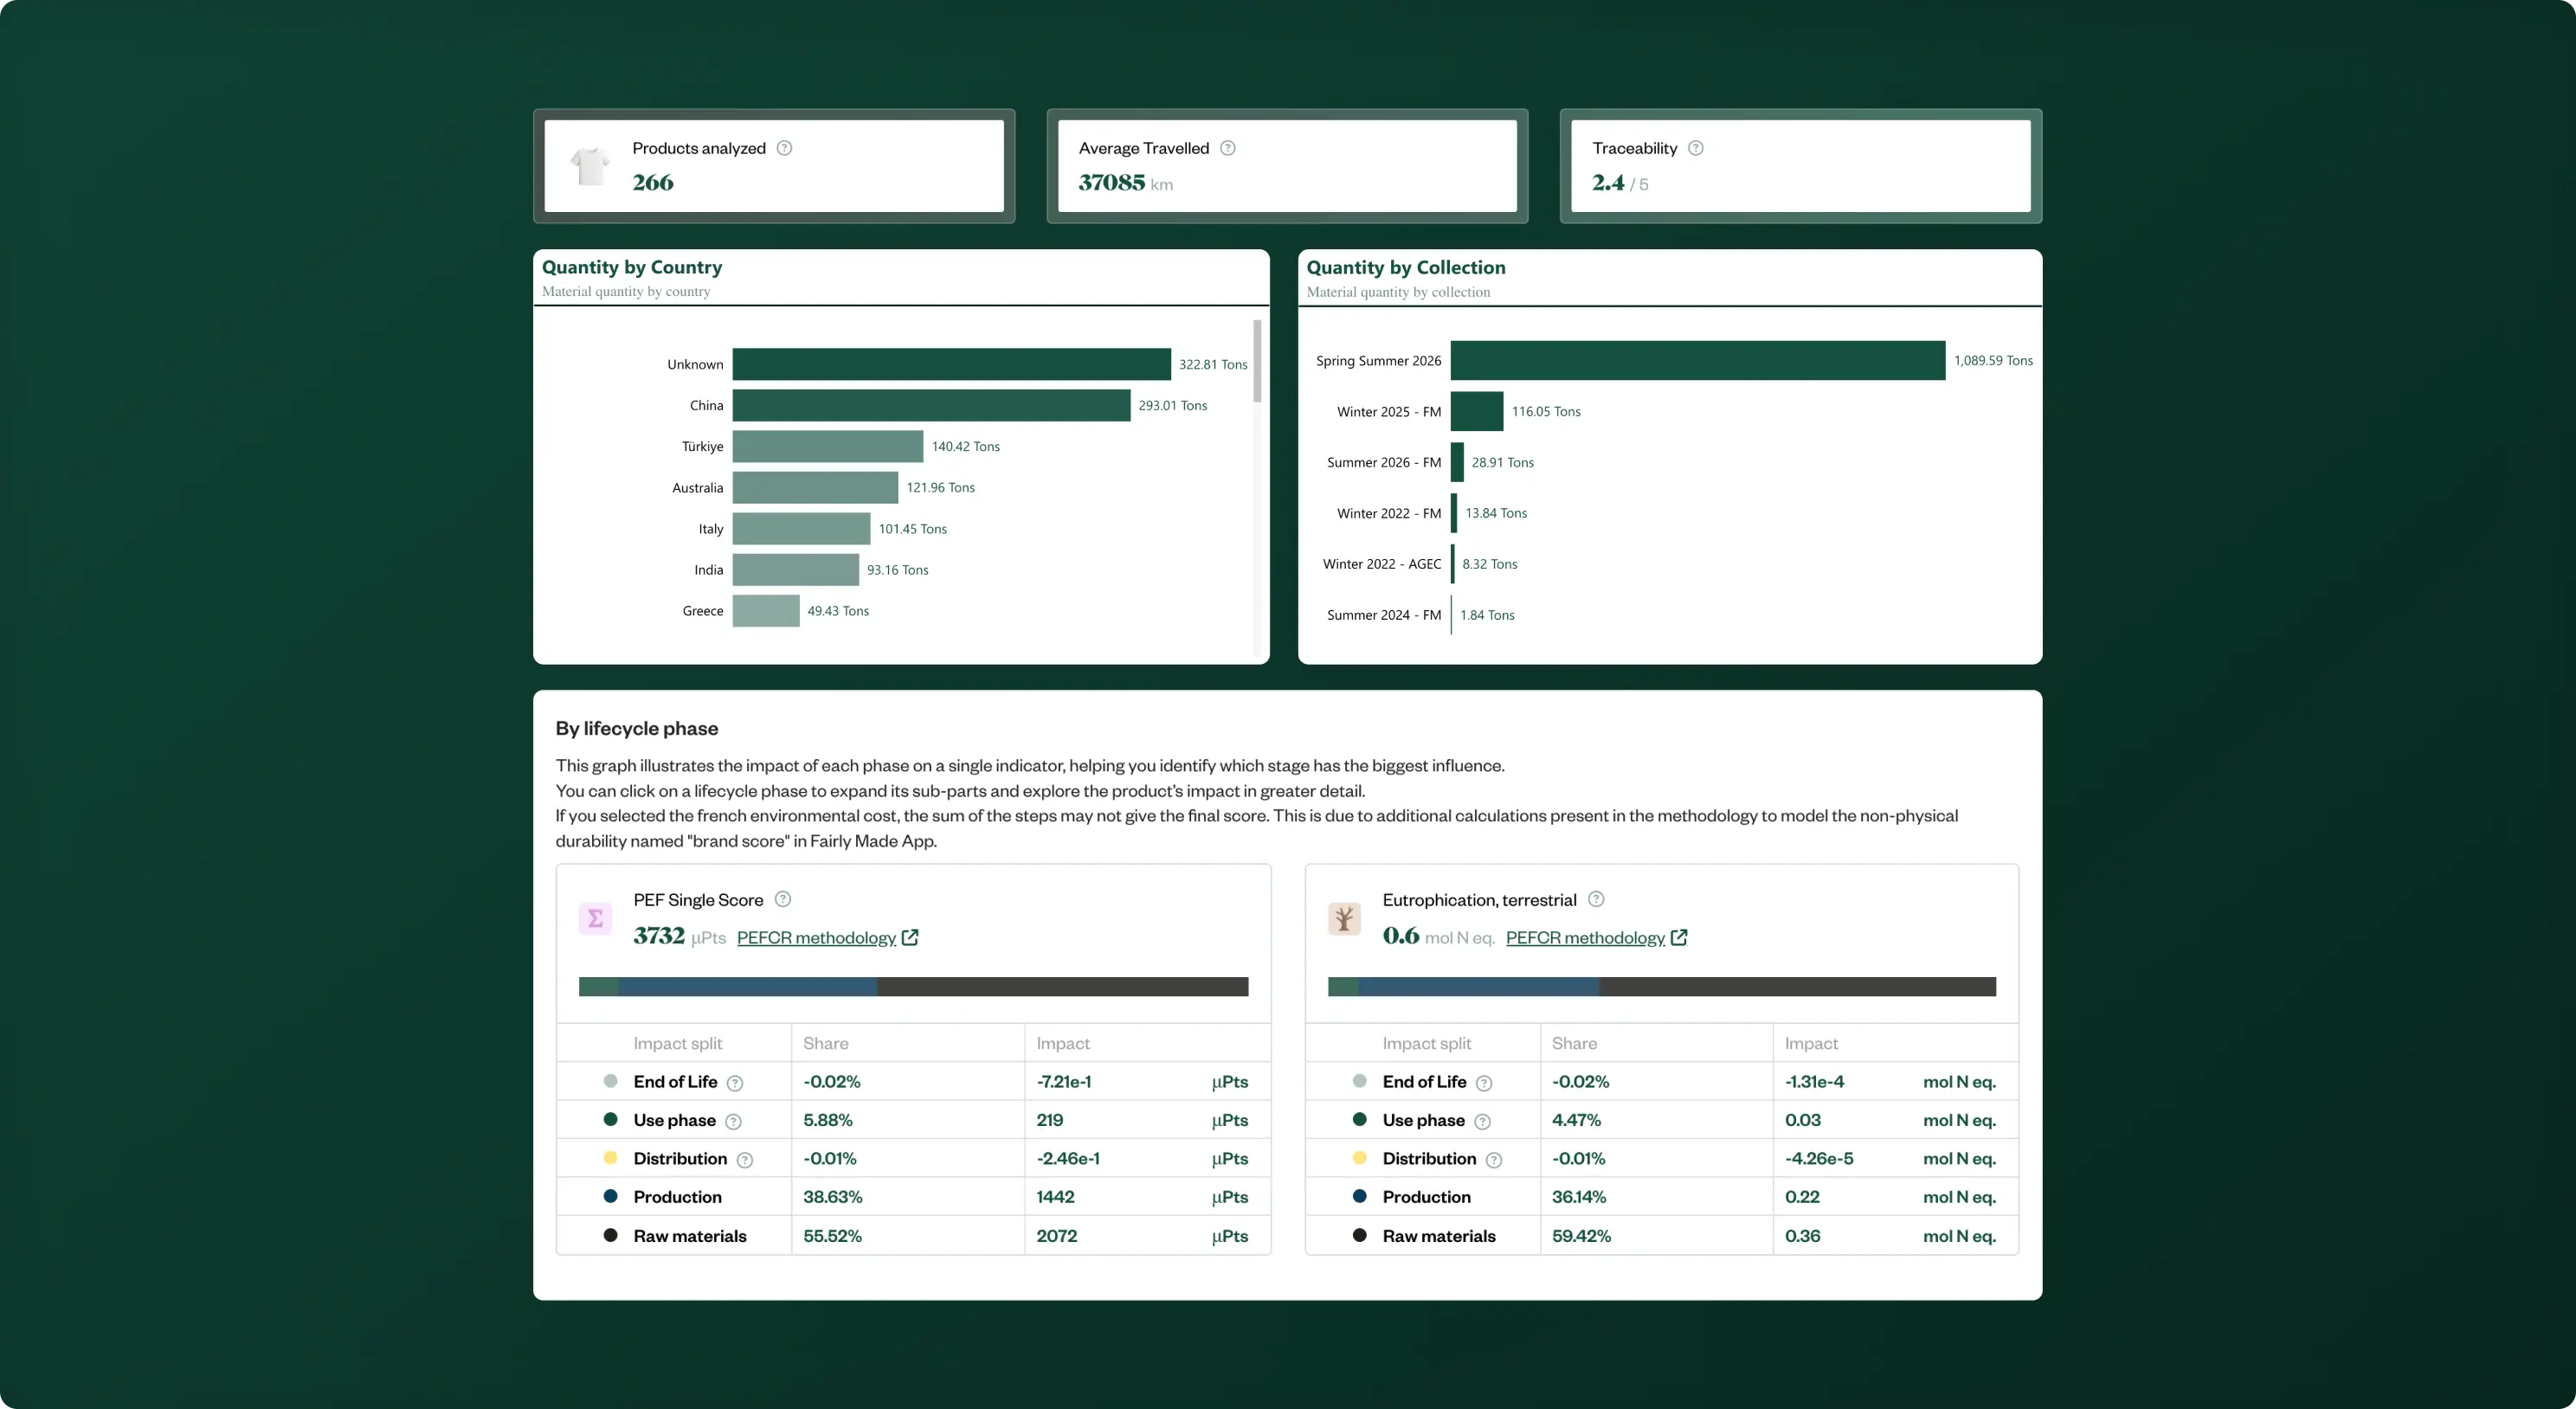2576x1409 pixels.
Task: Click Use phase green dot in PEF table
Action: click(x=610, y=1119)
